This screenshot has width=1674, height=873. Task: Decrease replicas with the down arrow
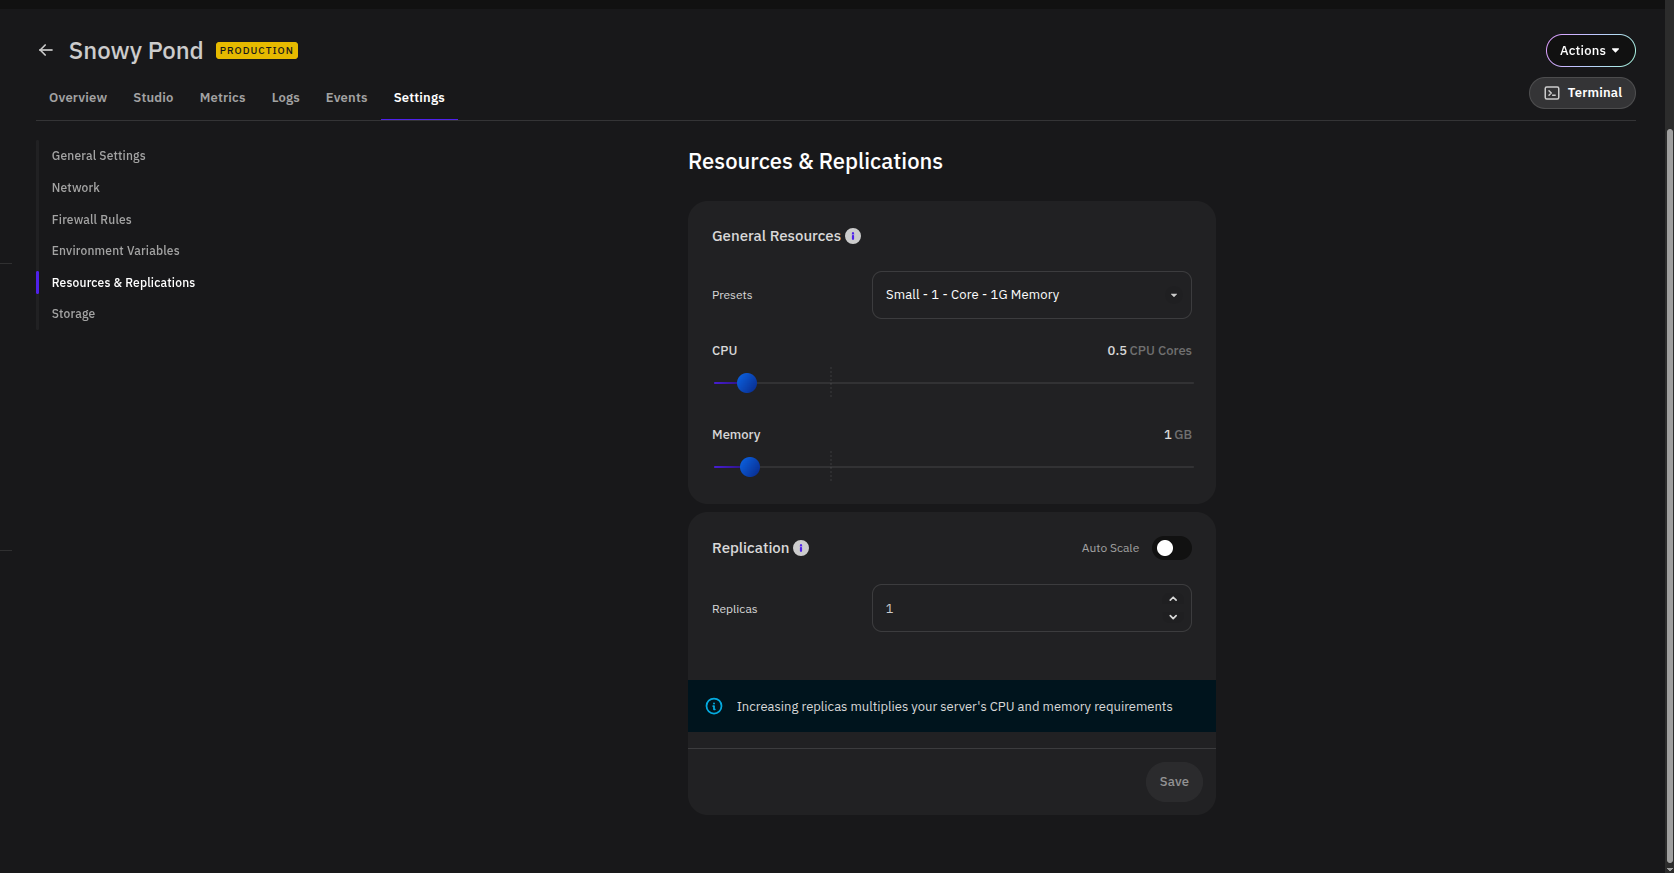(1173, 617)
